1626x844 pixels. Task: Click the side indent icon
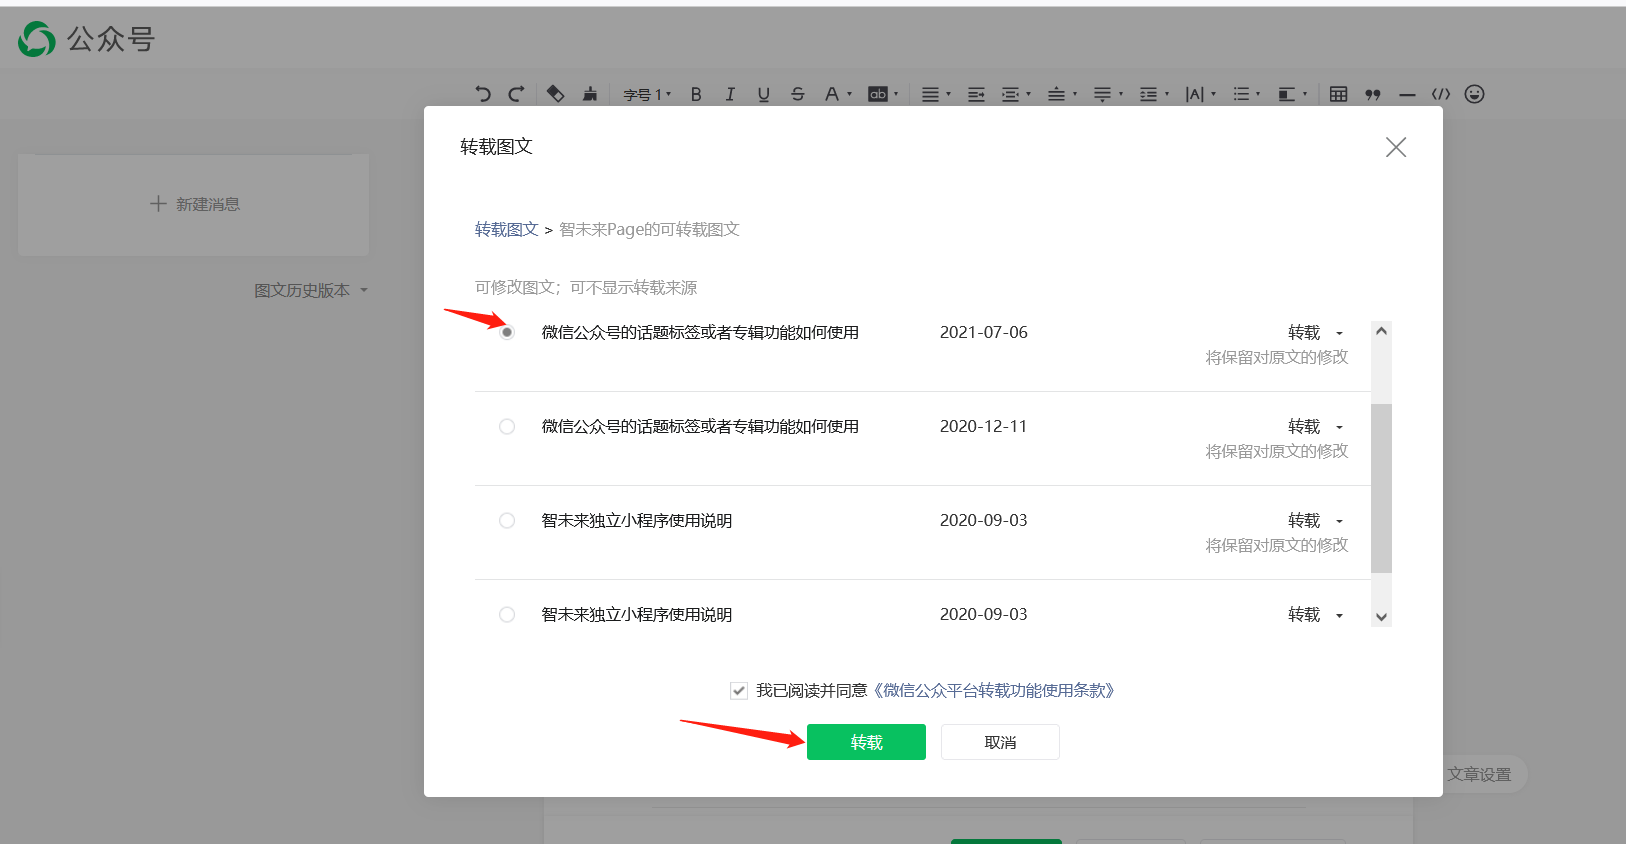click(x=1010, y=94)
